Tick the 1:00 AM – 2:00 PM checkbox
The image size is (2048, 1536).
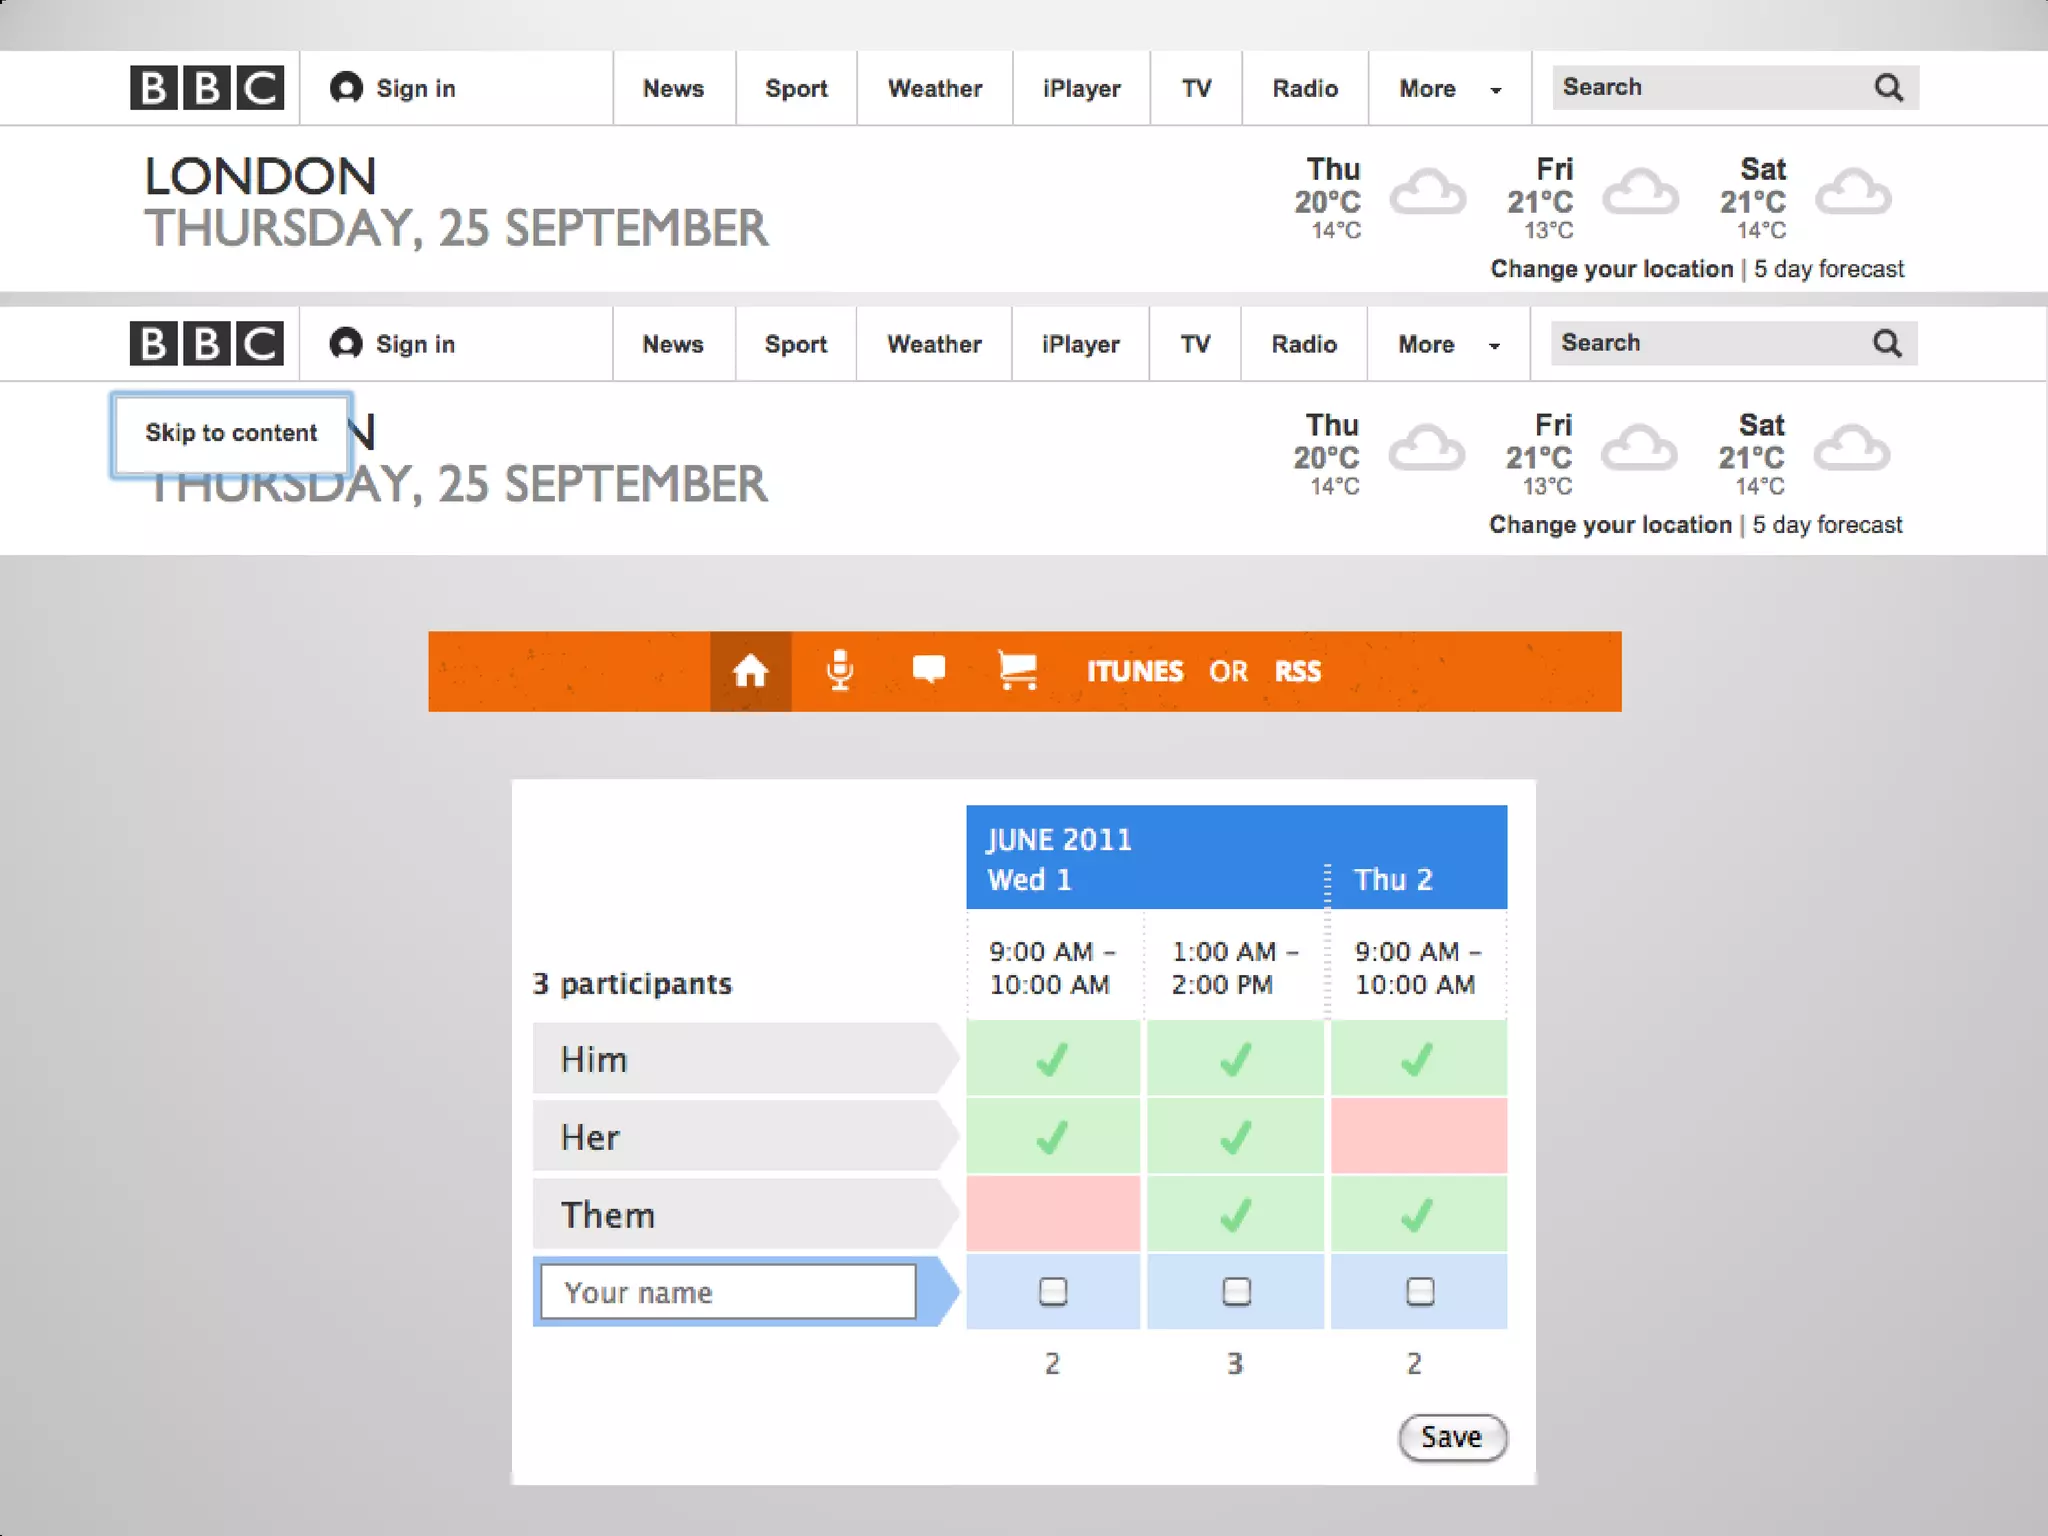1236,1291
